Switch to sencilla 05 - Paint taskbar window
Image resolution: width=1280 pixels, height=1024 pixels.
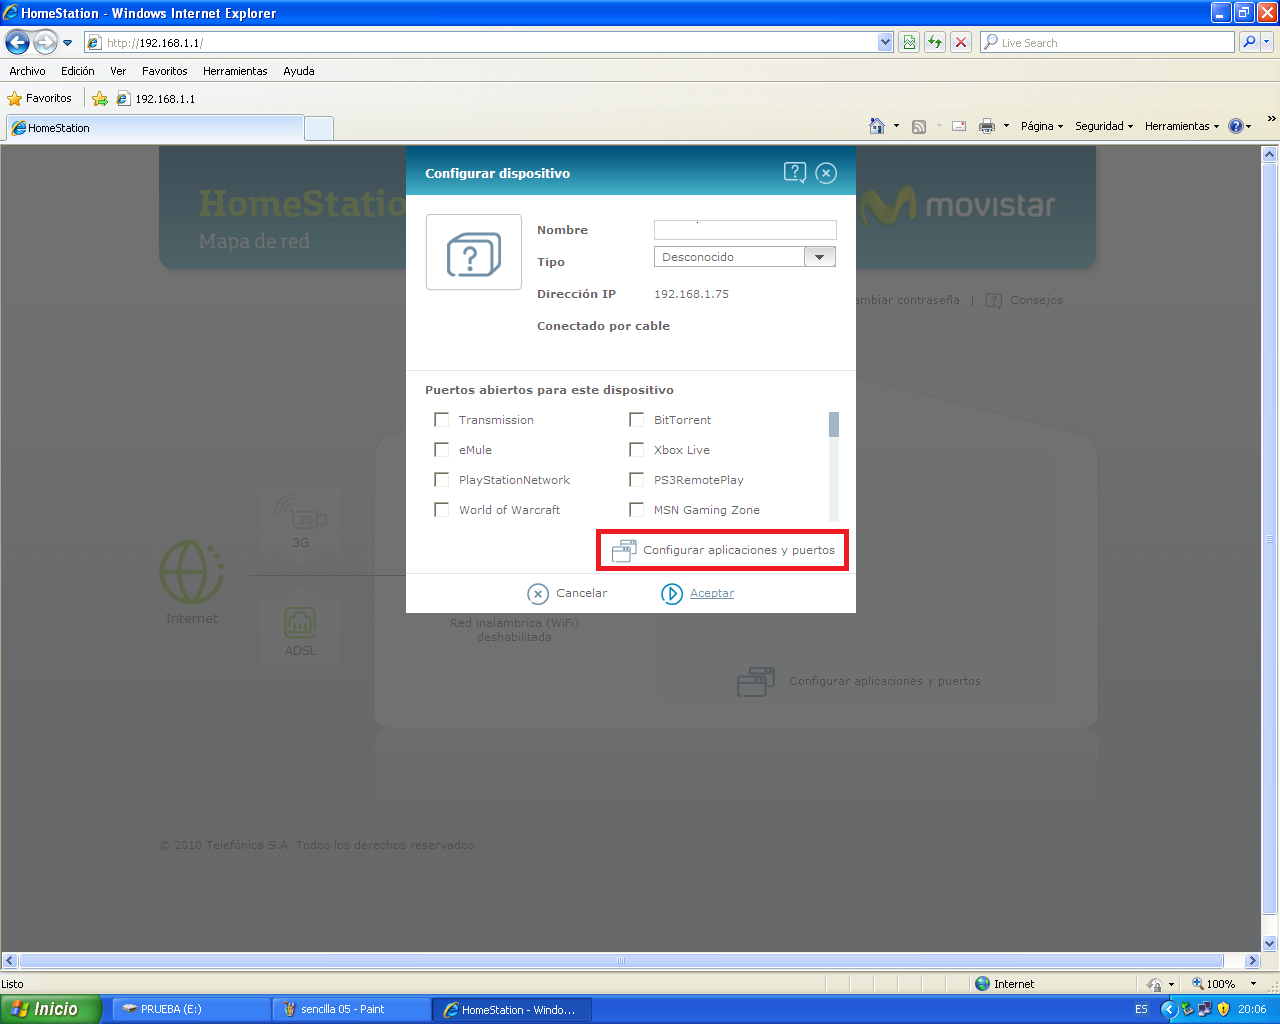click(x=352, y=1009)
